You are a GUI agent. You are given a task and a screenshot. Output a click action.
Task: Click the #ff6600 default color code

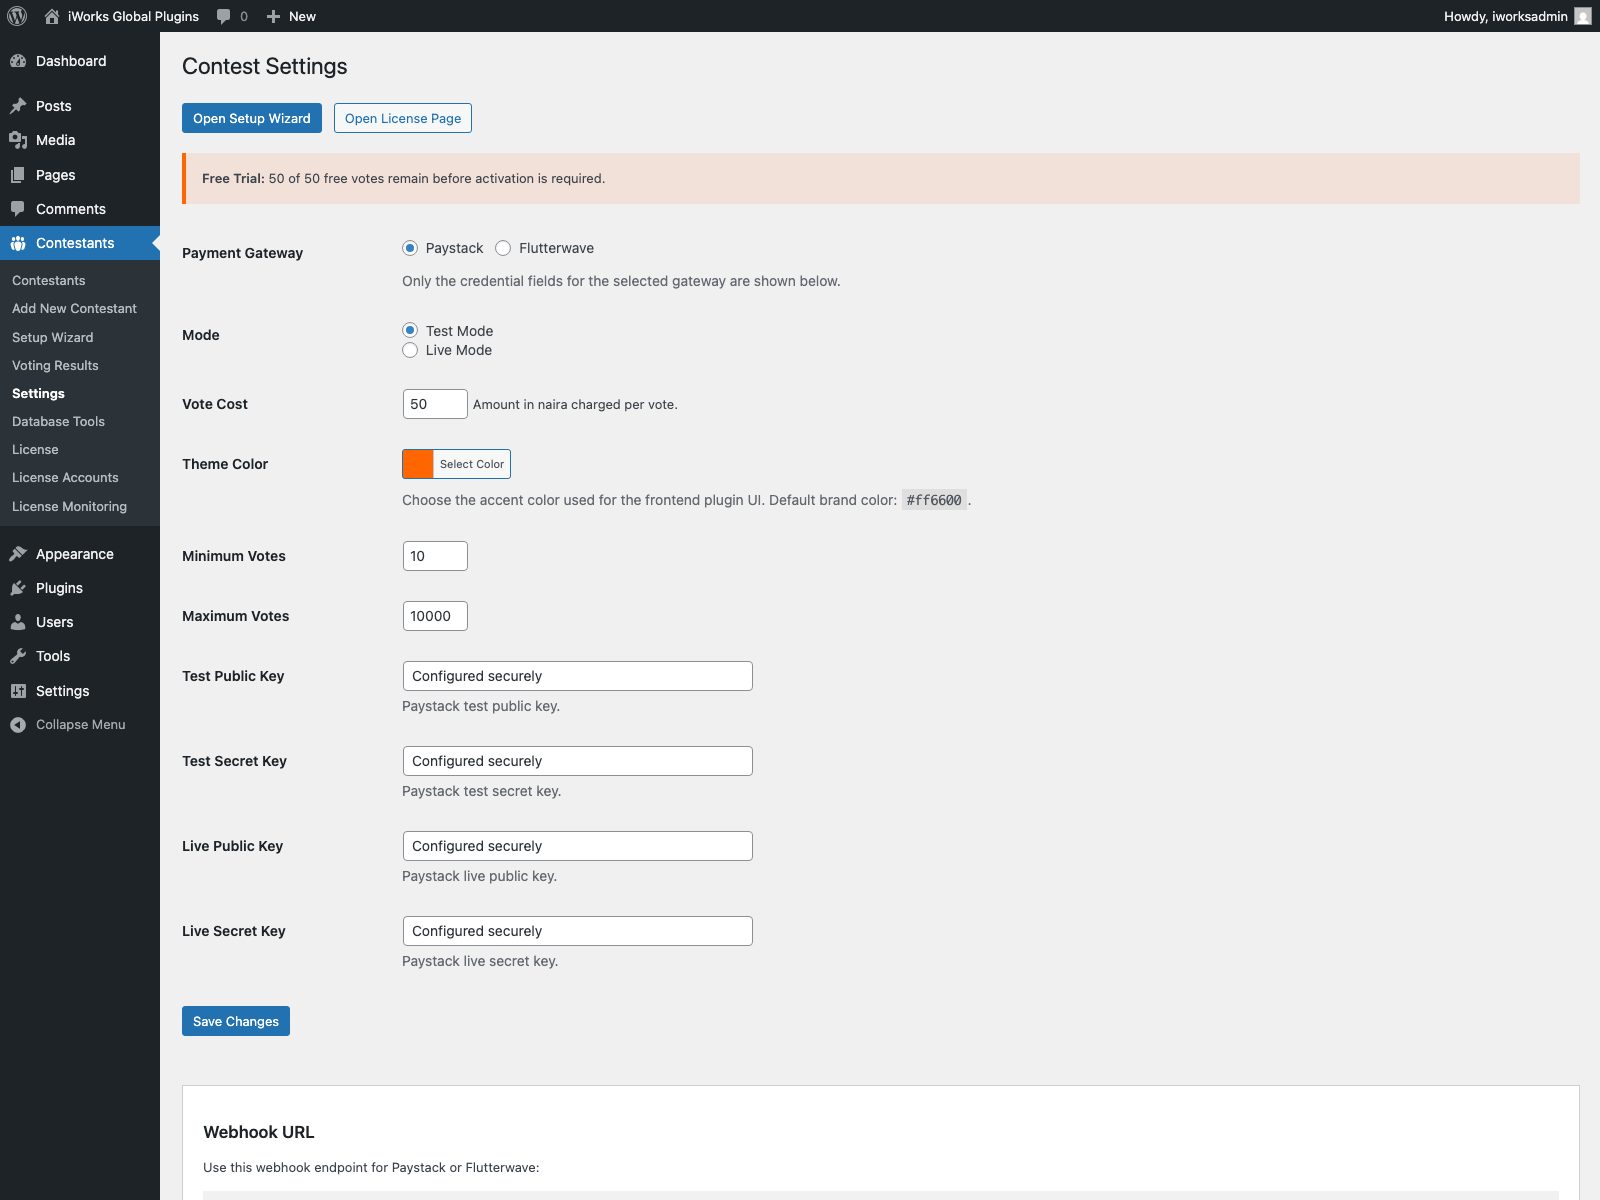(x=934, y=500)
